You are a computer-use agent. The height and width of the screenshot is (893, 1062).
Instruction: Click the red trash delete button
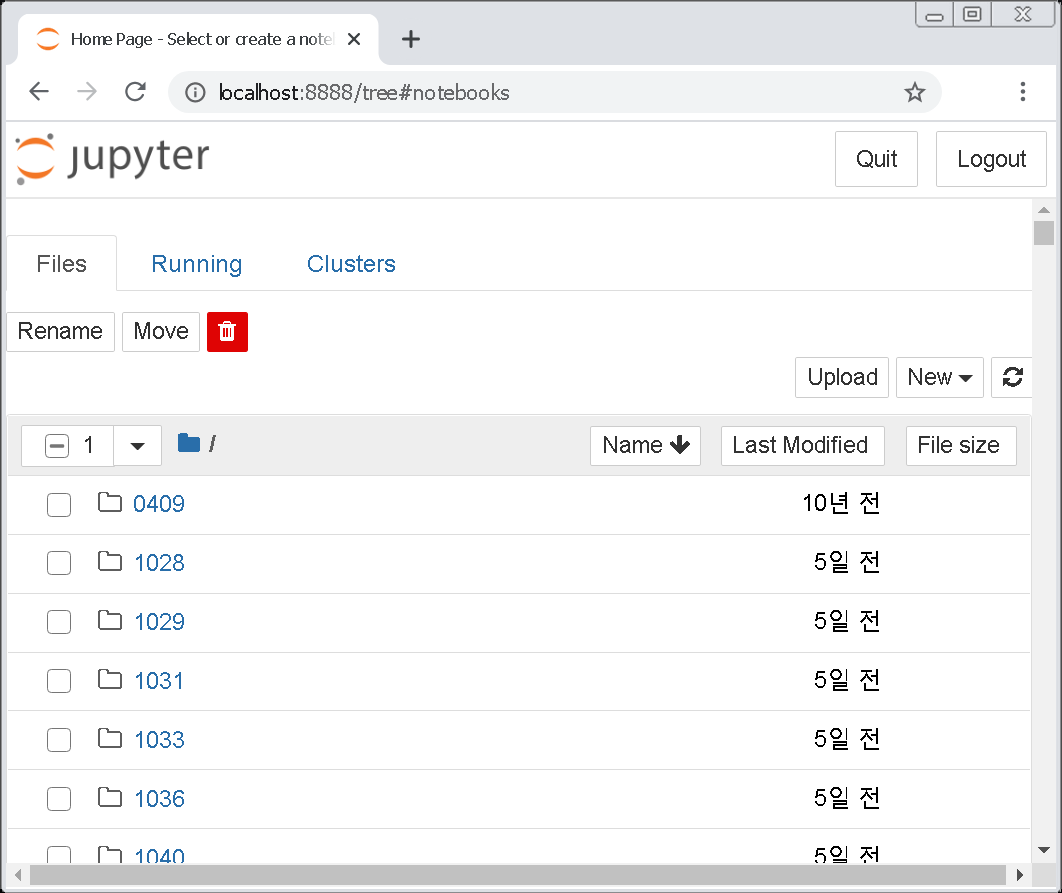click(x=227, y=331)
